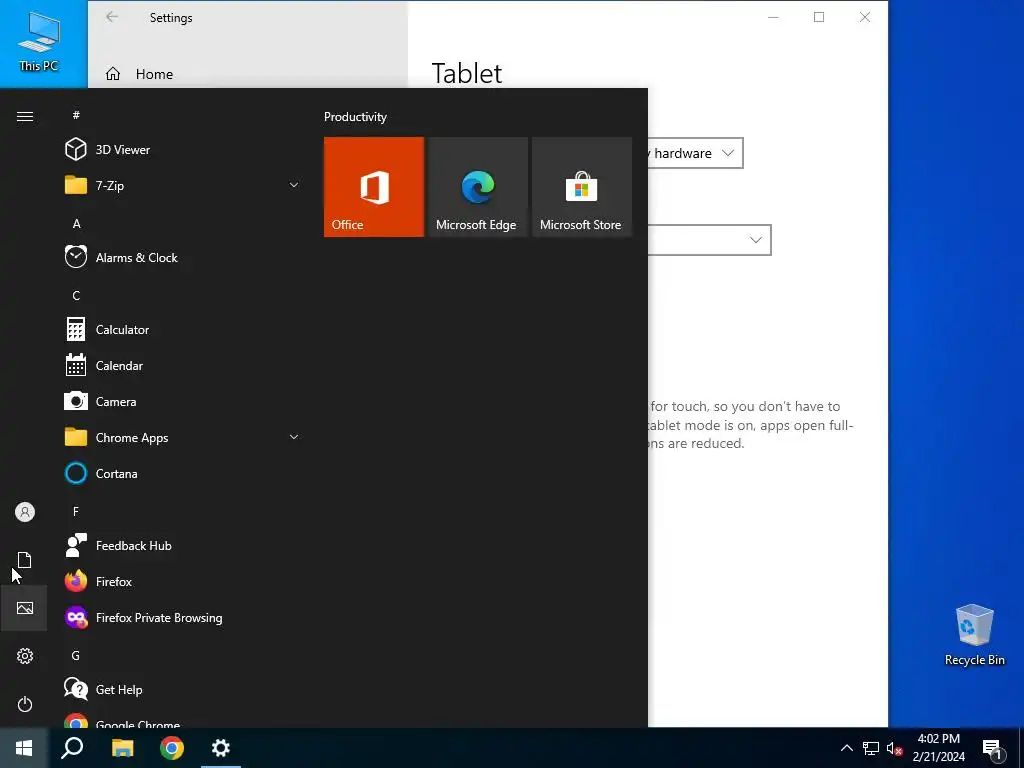The width and height of the screenshot is (1024, 768).
Task: Open Recycle Bin on the desktop
Action: tap(974, 635)
